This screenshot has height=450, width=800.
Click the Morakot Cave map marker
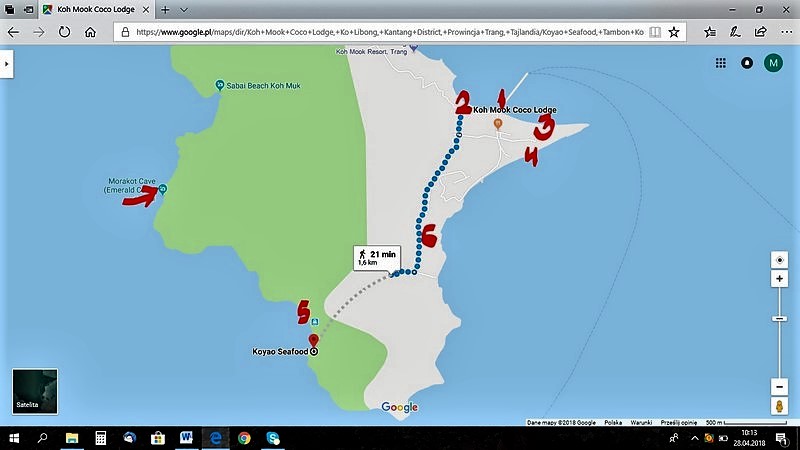pyautogui.click(x=162, y=190)
